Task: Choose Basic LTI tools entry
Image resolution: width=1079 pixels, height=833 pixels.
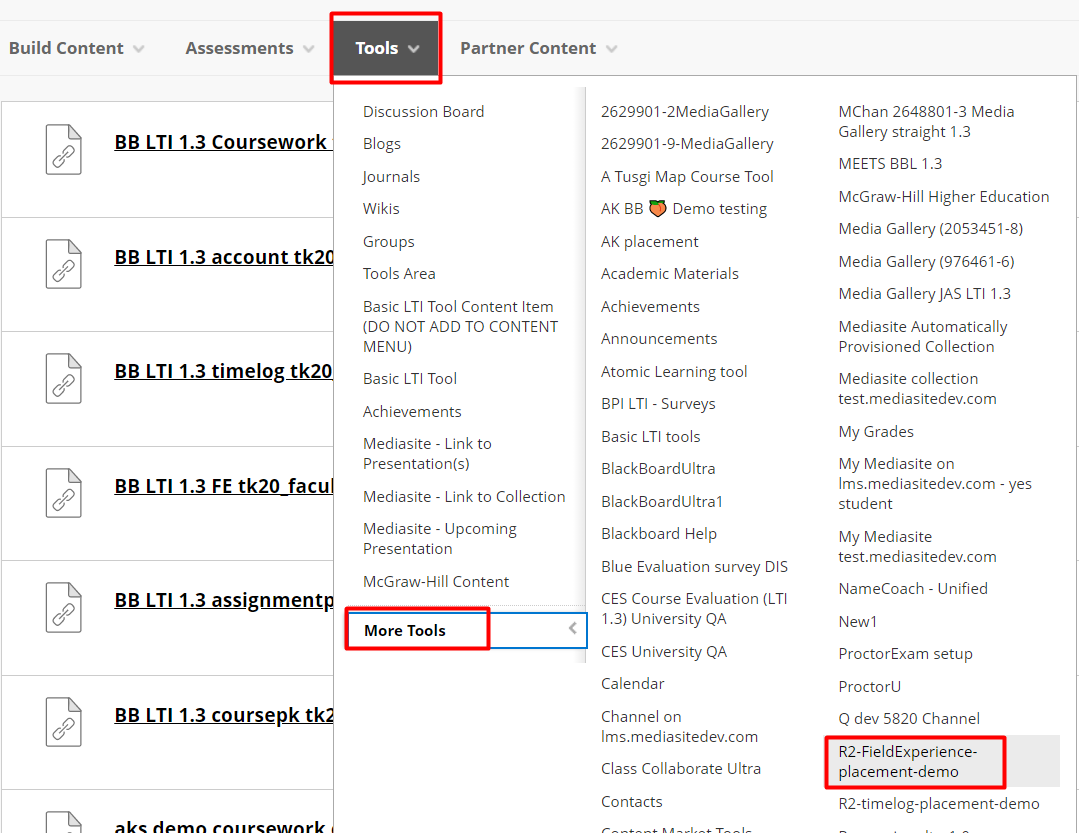Action: coord(650,437)
